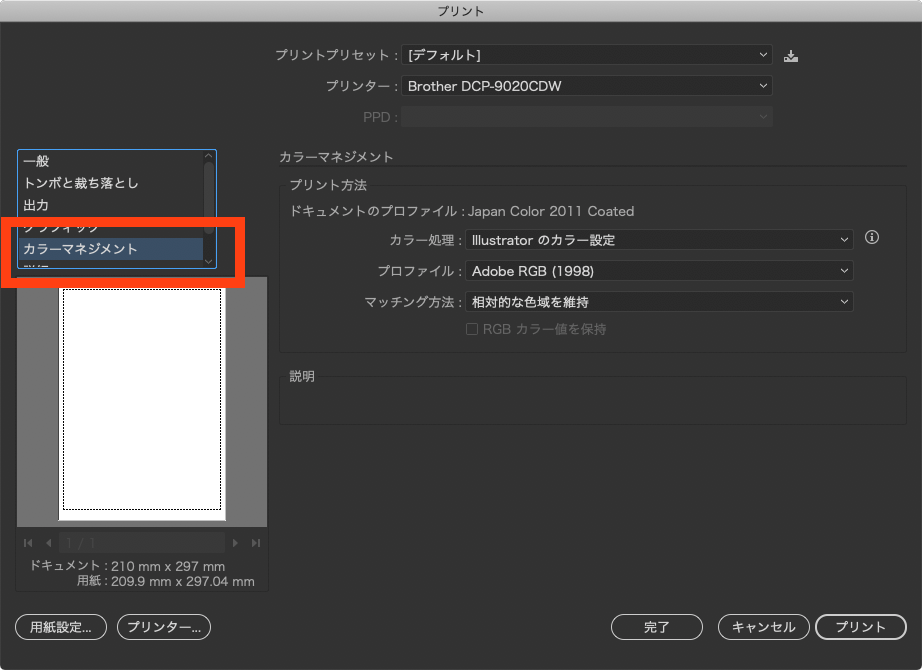Select カラーマネジメント in the category list
The image size is (922, 670).
(111, 249)
